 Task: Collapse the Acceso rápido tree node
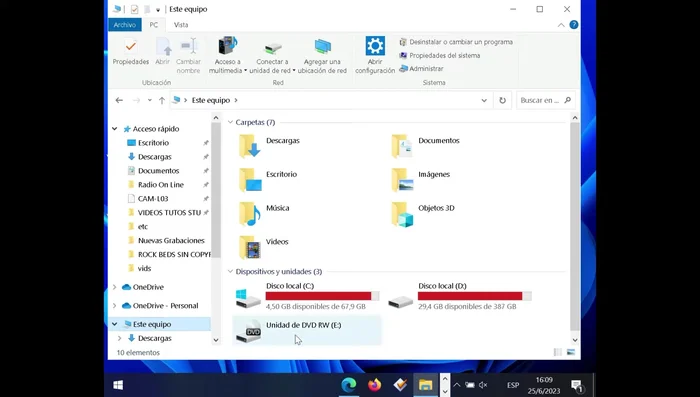click(x=115, y=129)
